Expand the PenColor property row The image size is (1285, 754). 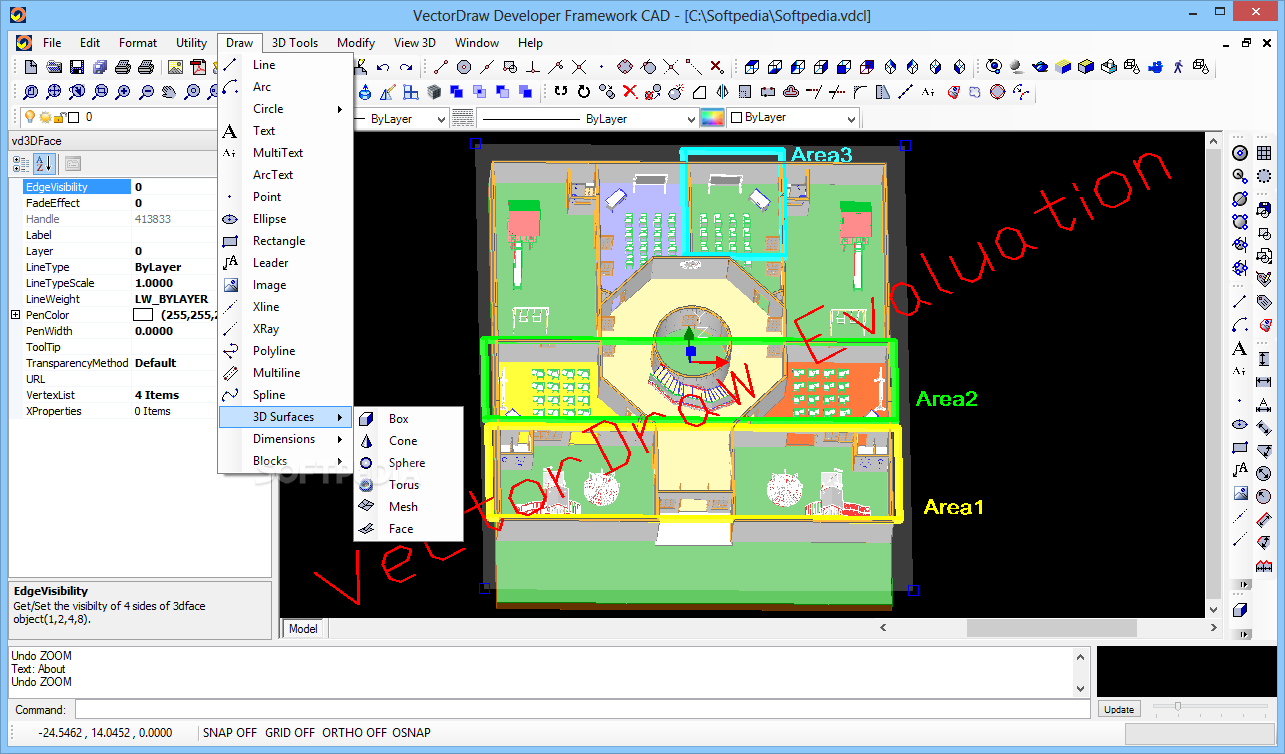coord(15,315)
